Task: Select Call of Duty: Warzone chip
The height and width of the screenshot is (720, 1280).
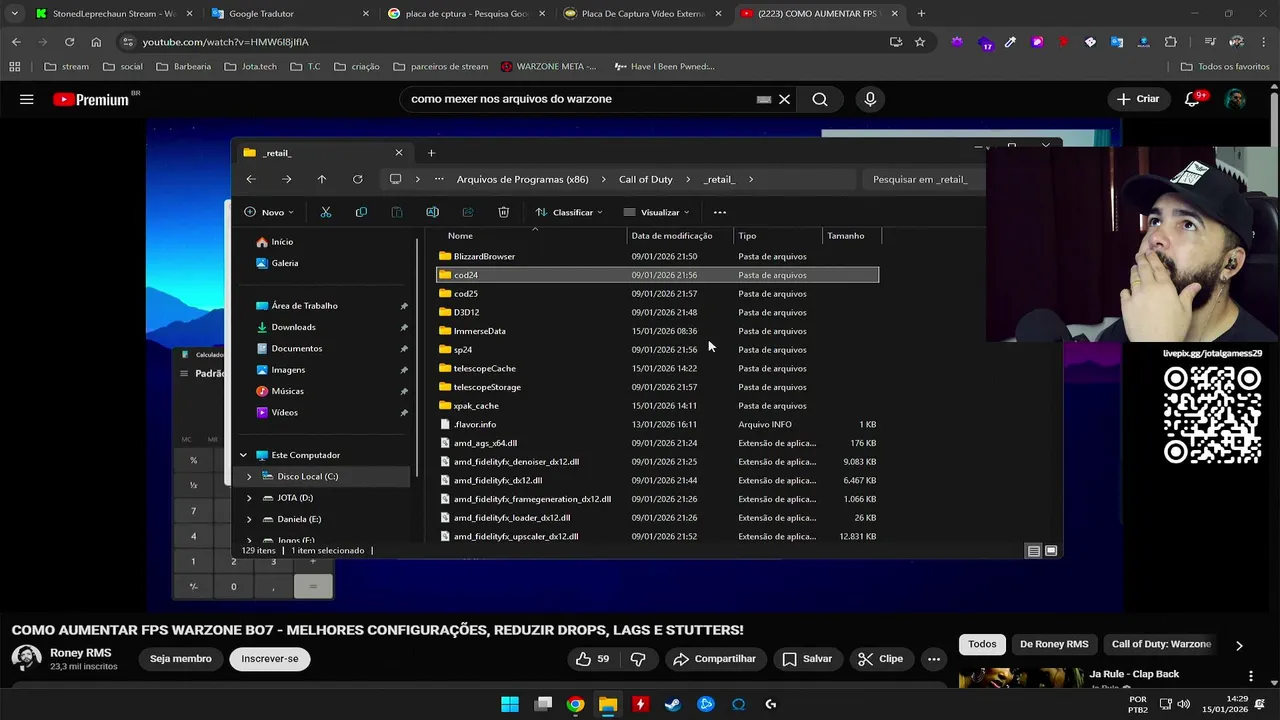Action: [x=1161, y=644]
